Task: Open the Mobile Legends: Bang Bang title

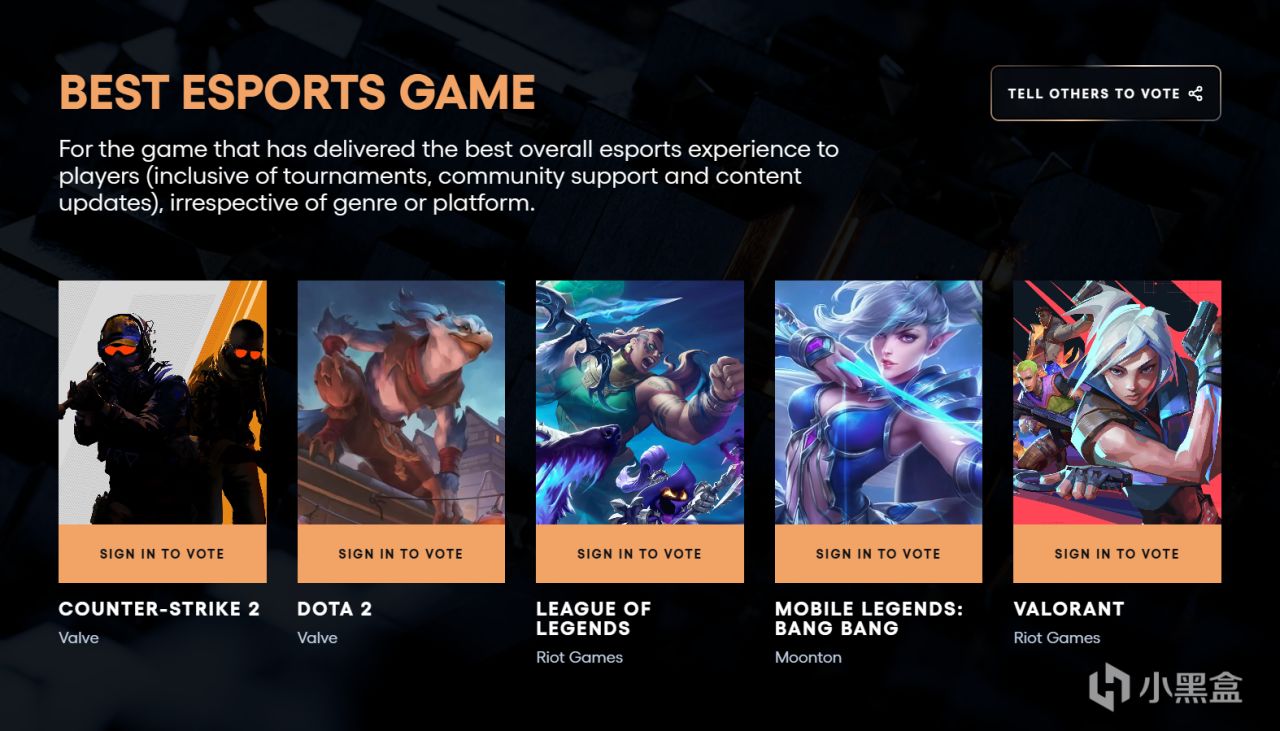Action: point(869,619)
